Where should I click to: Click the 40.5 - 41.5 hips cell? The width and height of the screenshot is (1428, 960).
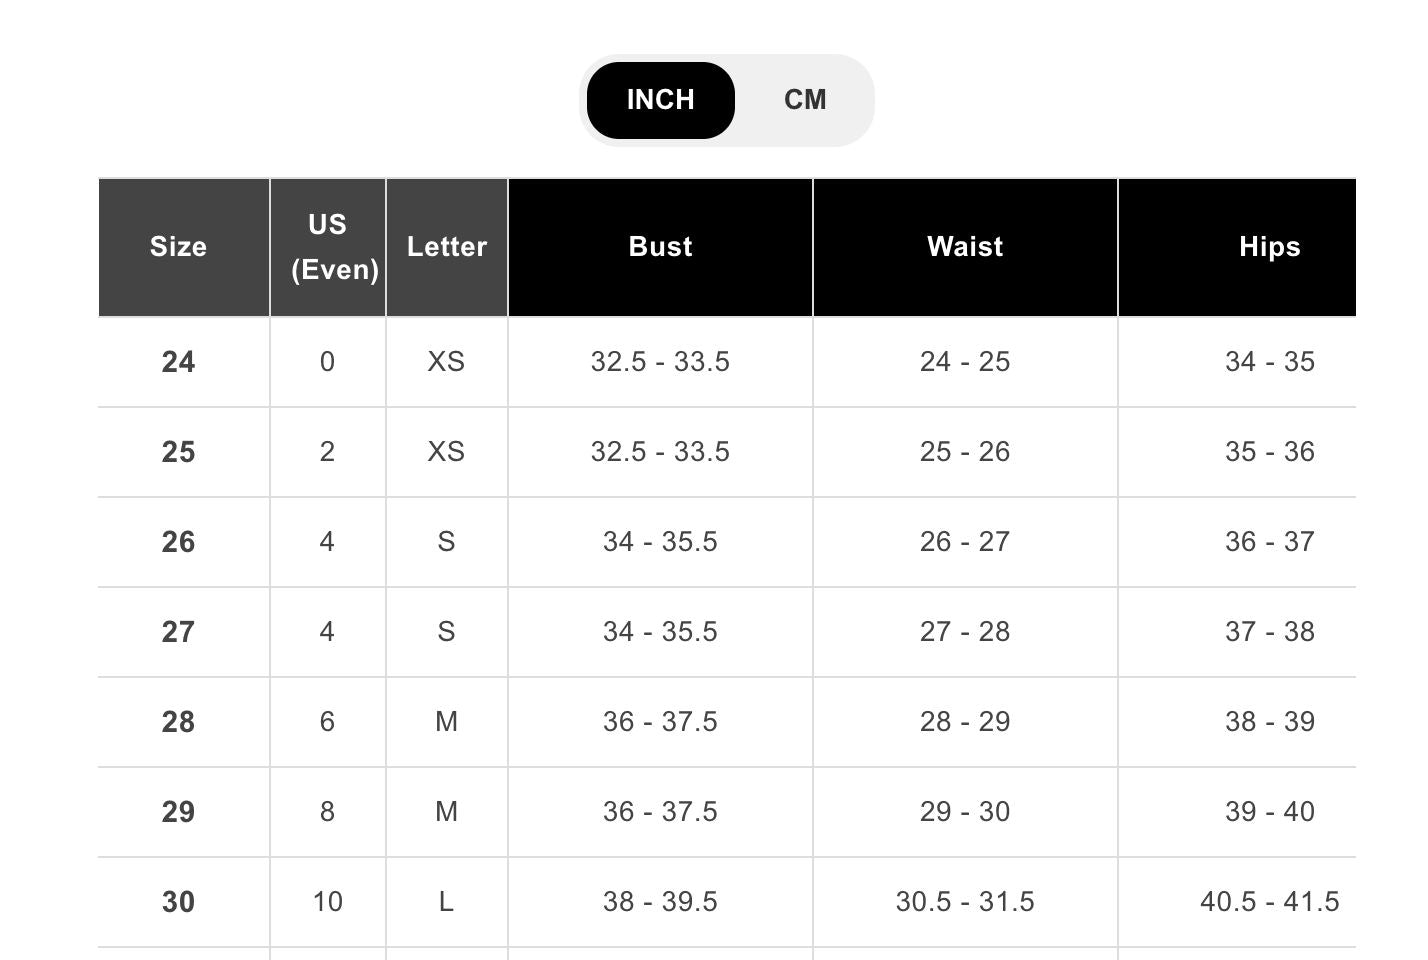(x=1269, y=902)
